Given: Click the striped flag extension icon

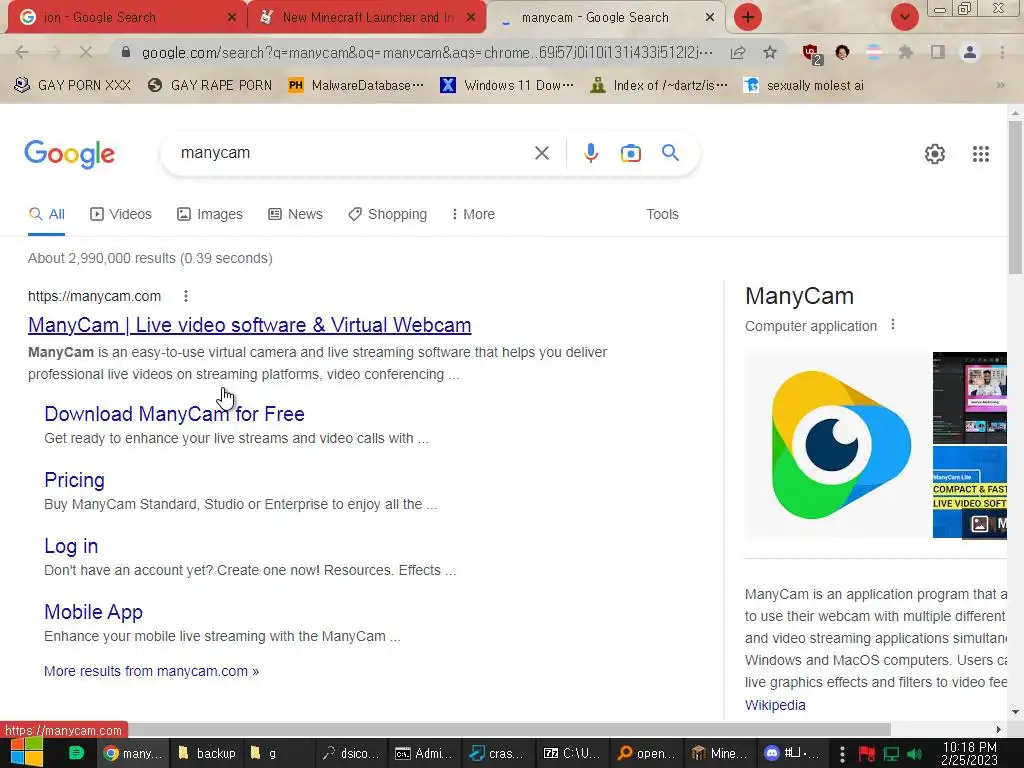Looking at the screenshot, I should pyautogui.click(x=874, y=52).
